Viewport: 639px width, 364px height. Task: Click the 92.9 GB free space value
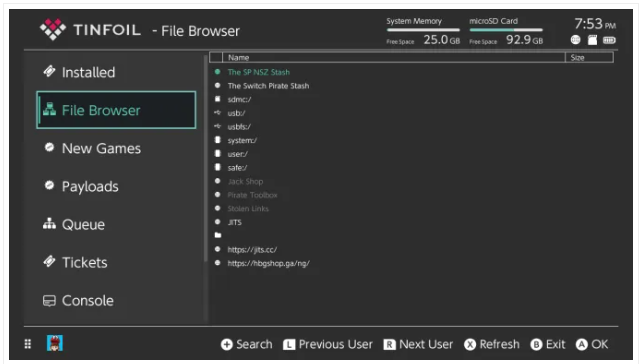(x=524, y=40)
